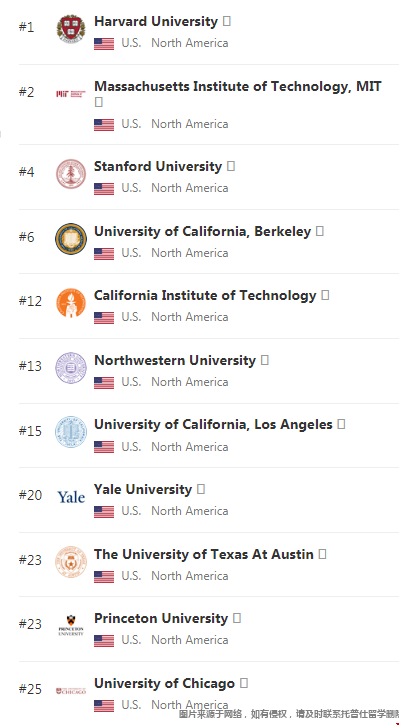Viewport: 399px width, 725px height.
Task: Click the Yale wordmark logo
Action: pyautogui.click(x=71, y=497)
